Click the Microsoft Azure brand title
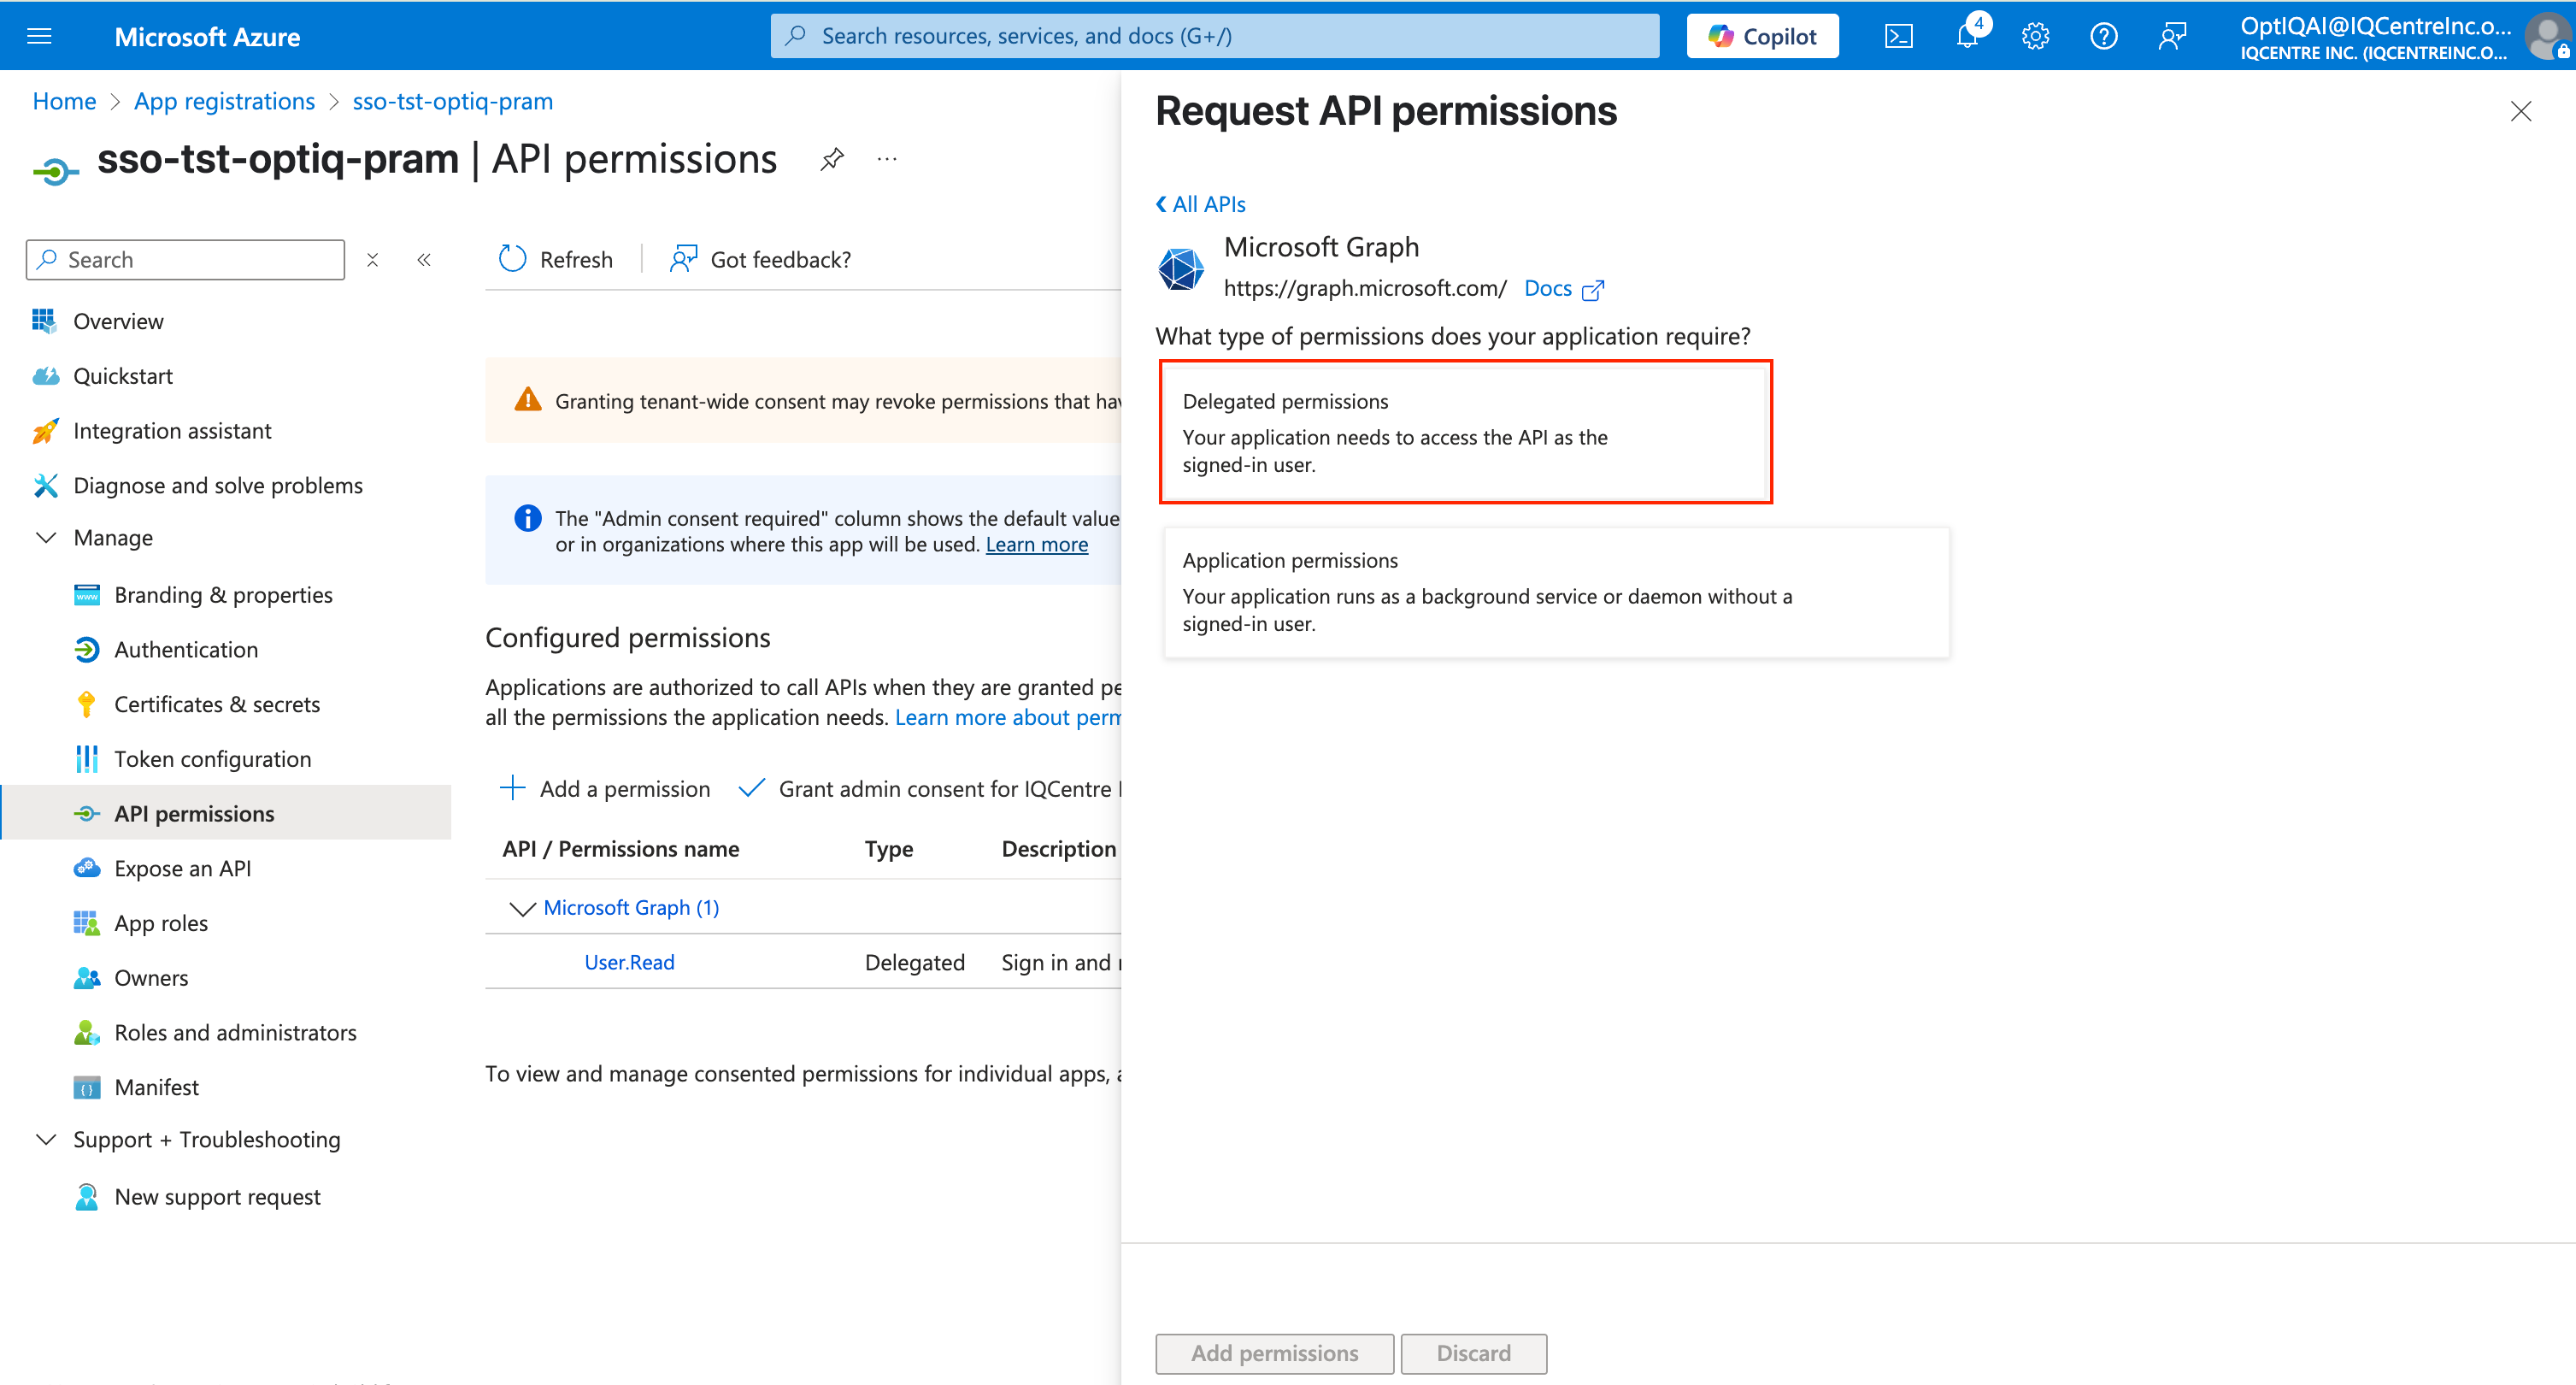Screen dimensions: 2576x1385 [207, 37]
